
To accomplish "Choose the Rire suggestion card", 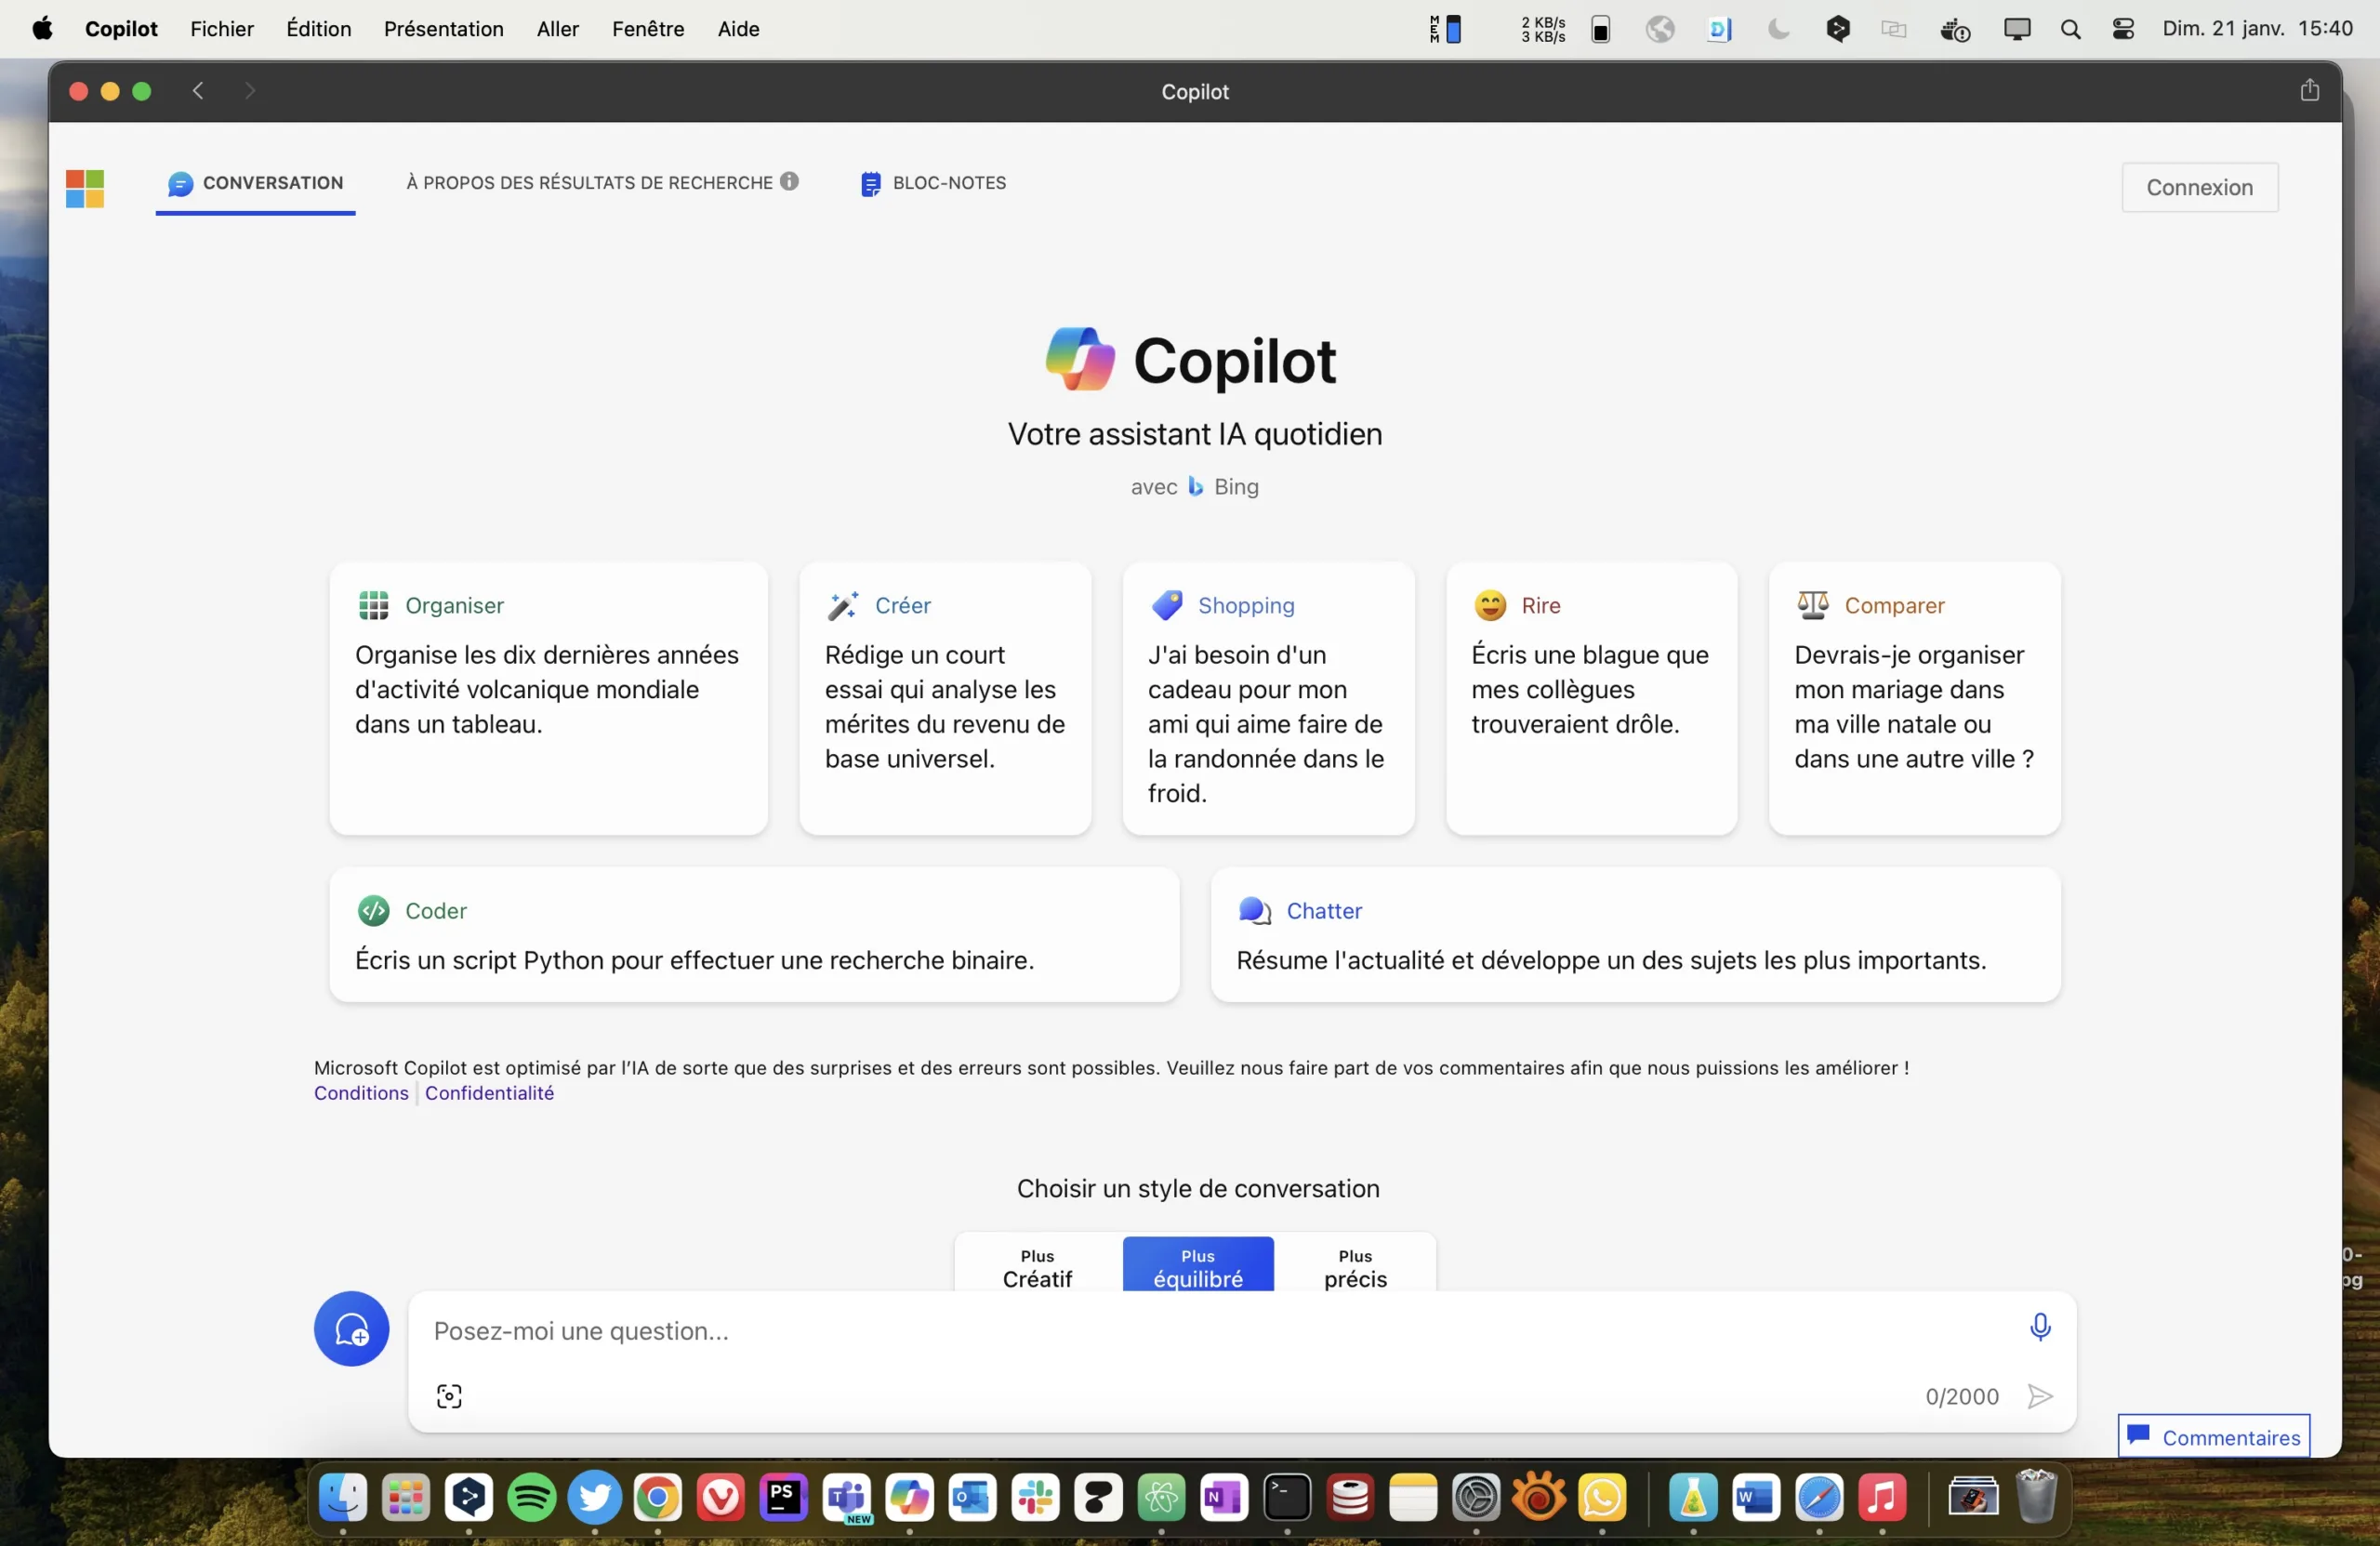I will click(x=1591, y=698).
